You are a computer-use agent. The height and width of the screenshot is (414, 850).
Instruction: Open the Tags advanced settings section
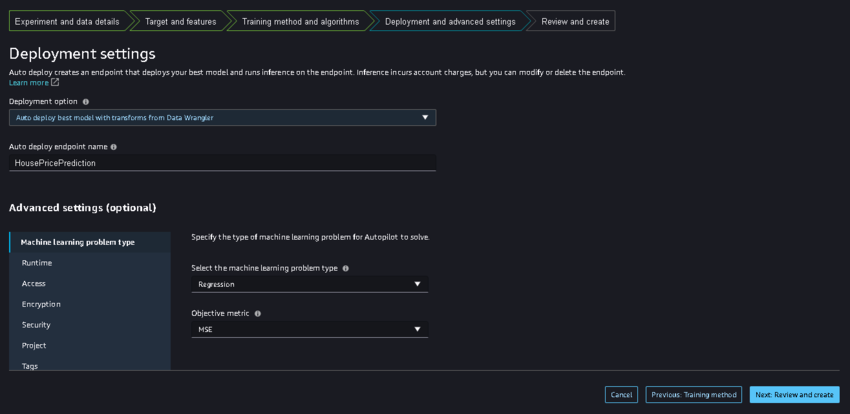click(90, 364)
